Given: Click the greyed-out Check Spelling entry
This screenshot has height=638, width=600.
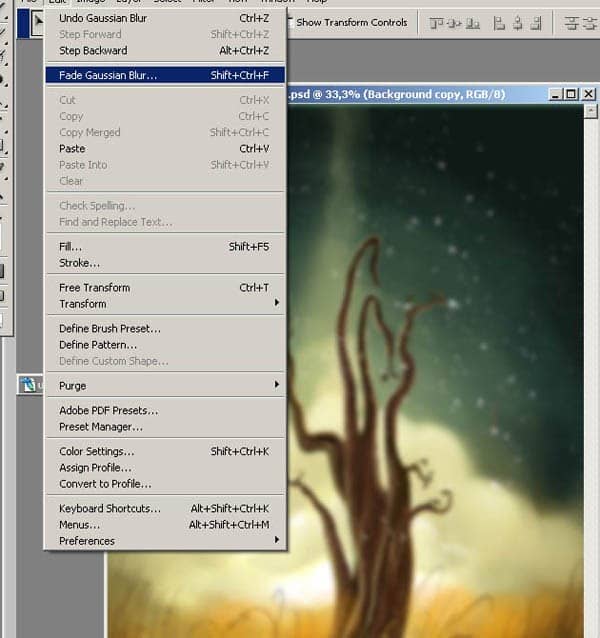Looking at the screenshot, I should [165, 205].
